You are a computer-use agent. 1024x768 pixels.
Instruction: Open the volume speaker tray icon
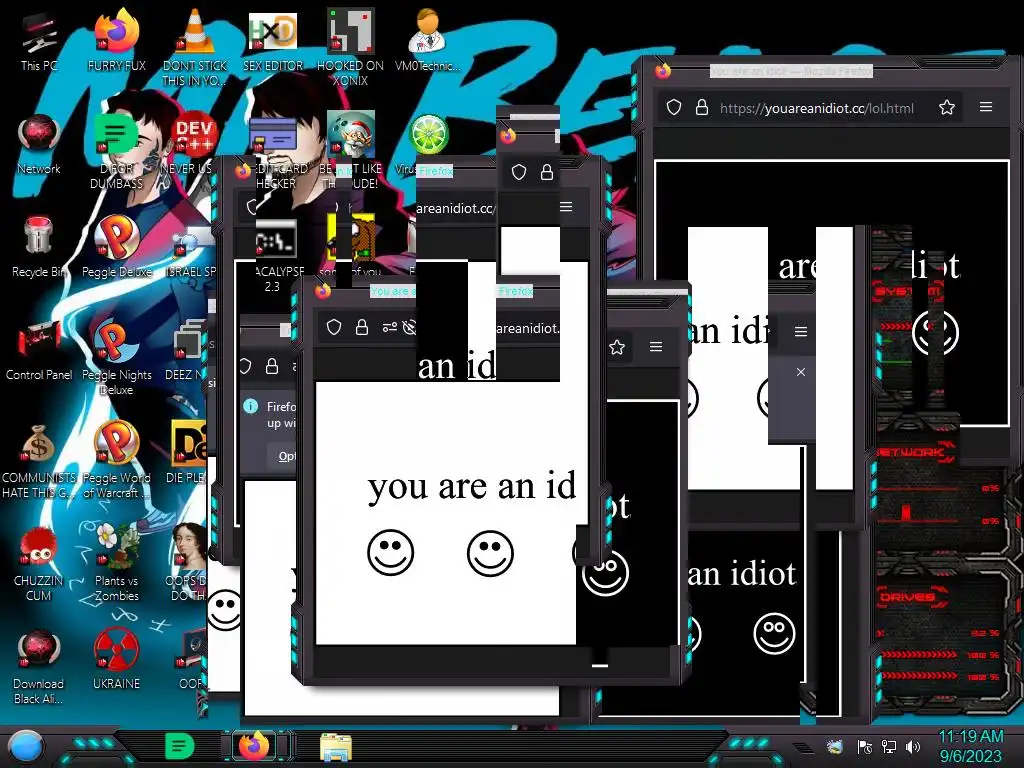point(913,746)
